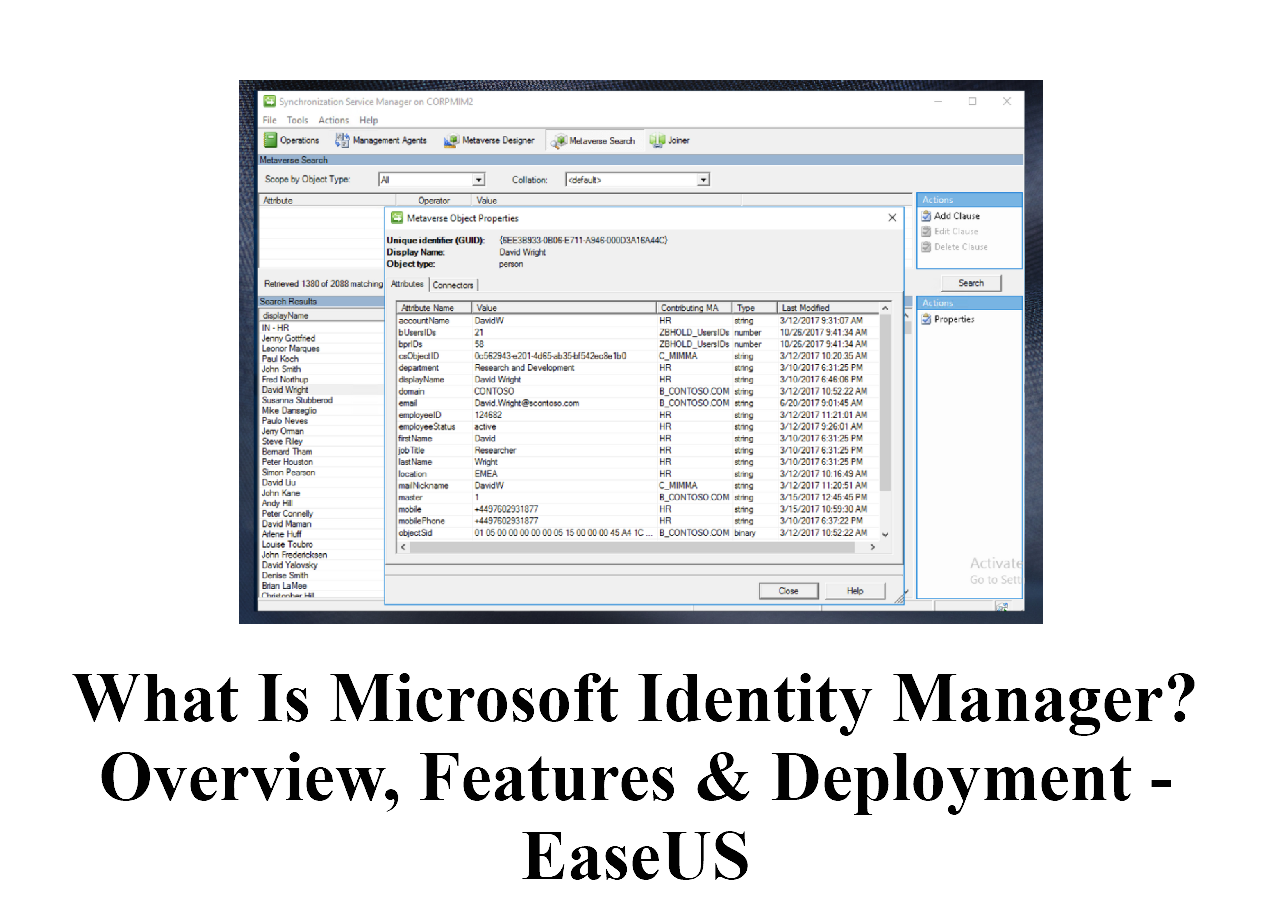Open Management Agents view
1280x900 pixels.
(x=343, y=141)
